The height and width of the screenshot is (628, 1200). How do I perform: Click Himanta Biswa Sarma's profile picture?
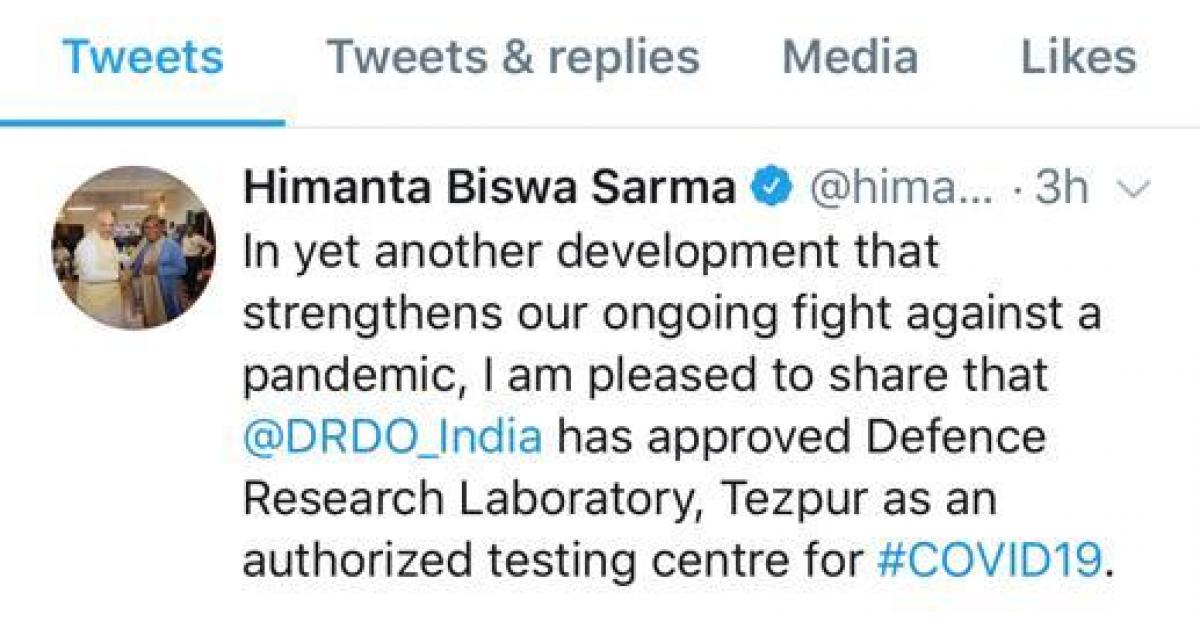(x=133, y=248)
